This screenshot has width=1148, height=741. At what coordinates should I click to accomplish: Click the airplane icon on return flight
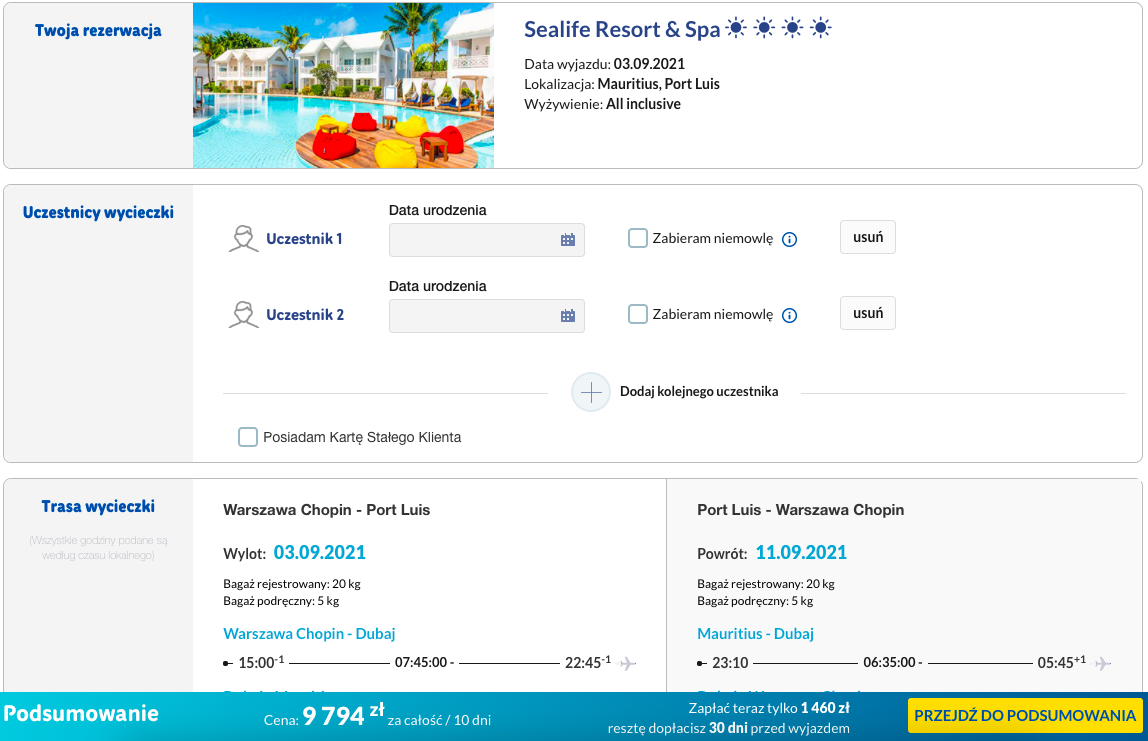coord(1102,663)
